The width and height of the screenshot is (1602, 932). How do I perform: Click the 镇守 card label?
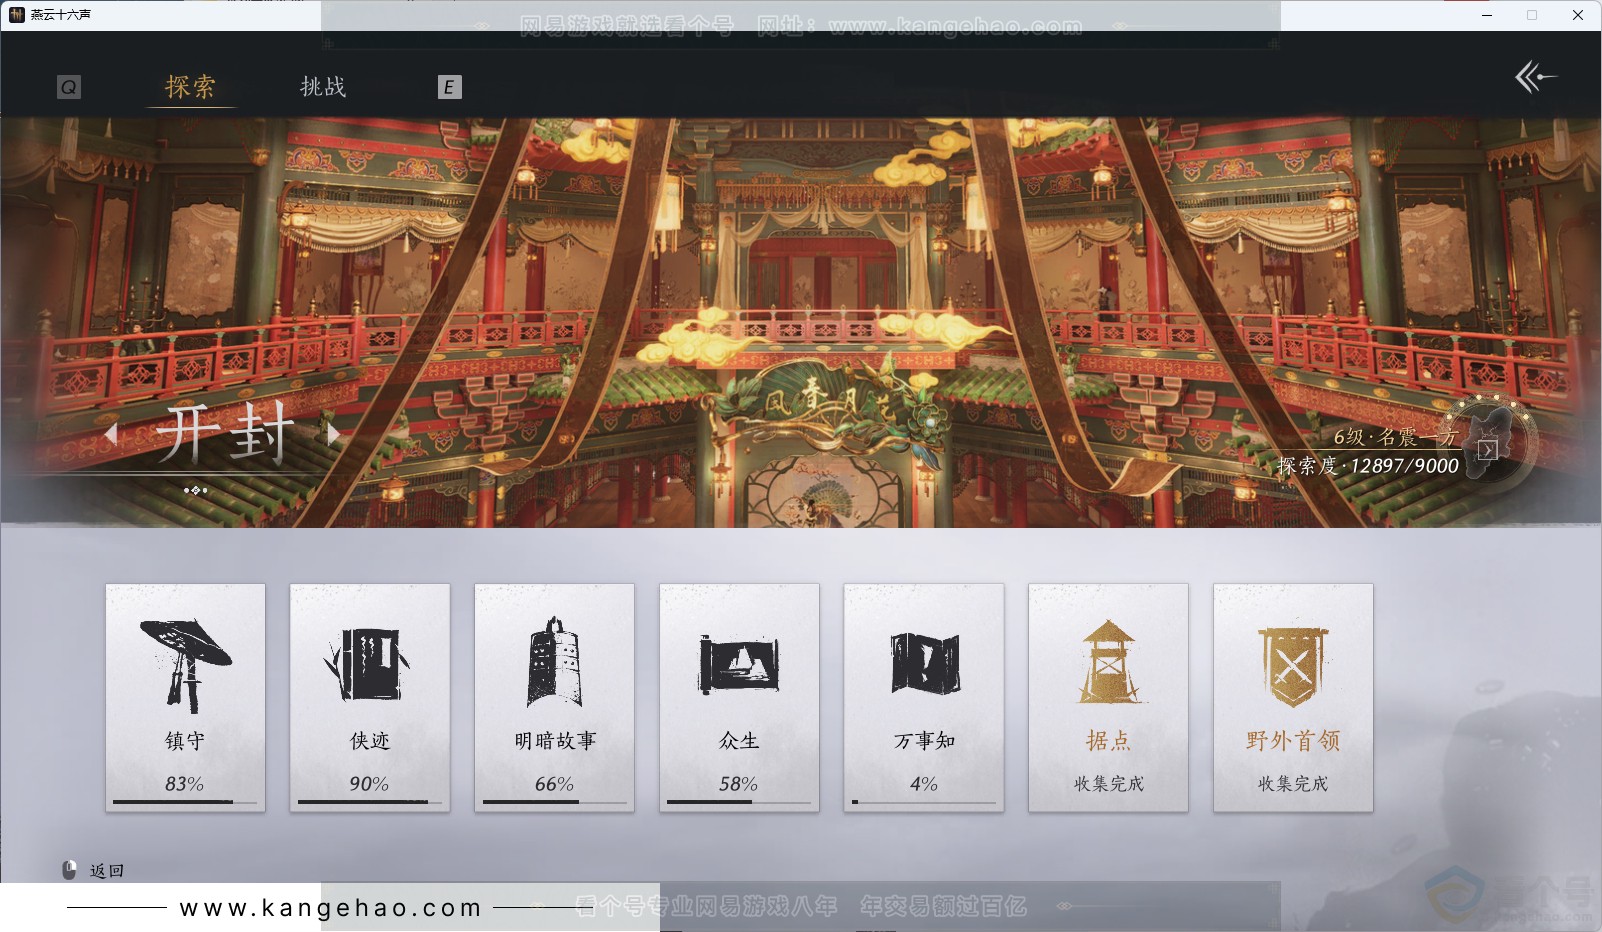(x=185, y=741)
